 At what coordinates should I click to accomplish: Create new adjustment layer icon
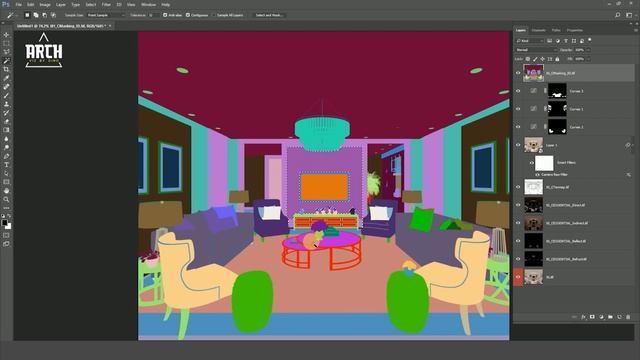coord(601,317)
